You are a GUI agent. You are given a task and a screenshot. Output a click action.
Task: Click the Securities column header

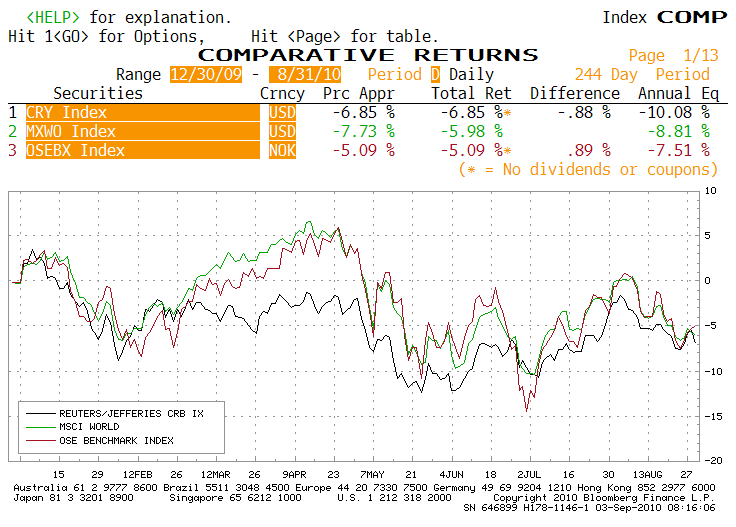pos(98,93)
